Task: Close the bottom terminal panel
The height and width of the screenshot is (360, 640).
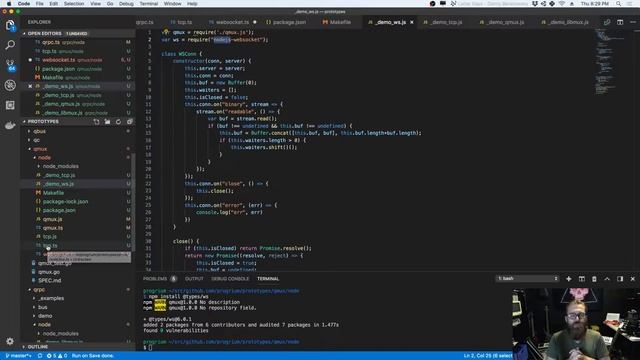Action: pos(633,279)
